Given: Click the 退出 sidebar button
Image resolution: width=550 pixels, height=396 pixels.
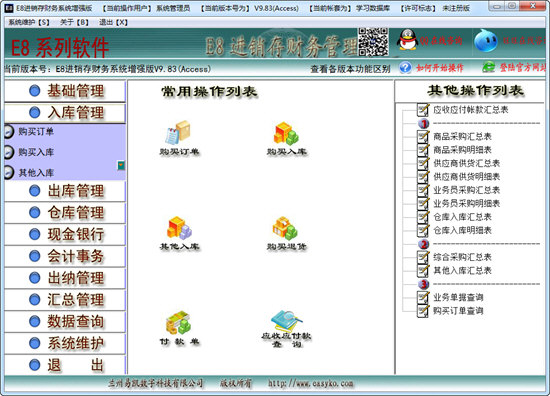Looking at the screenshot, I should (x=65, y=365).
